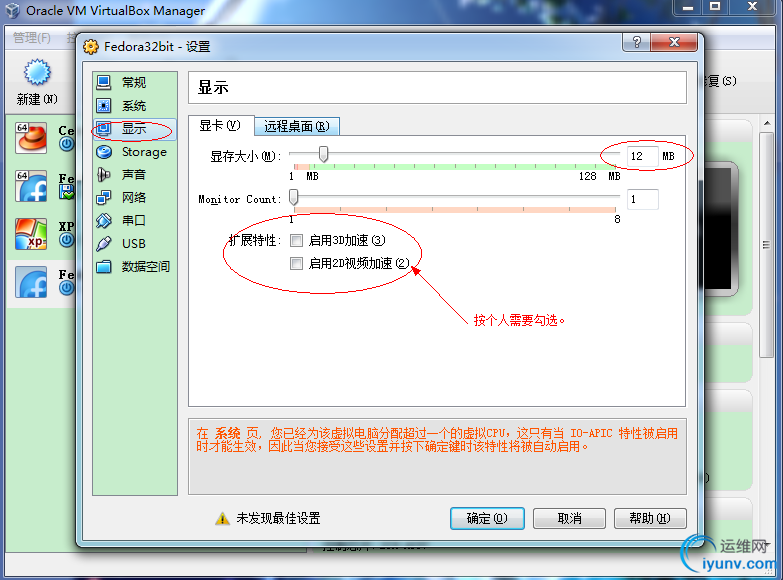The width and height of the screenshot is (783, 580).
Task: Click the 取消 cancel button
Action: (x=569, y=519)
